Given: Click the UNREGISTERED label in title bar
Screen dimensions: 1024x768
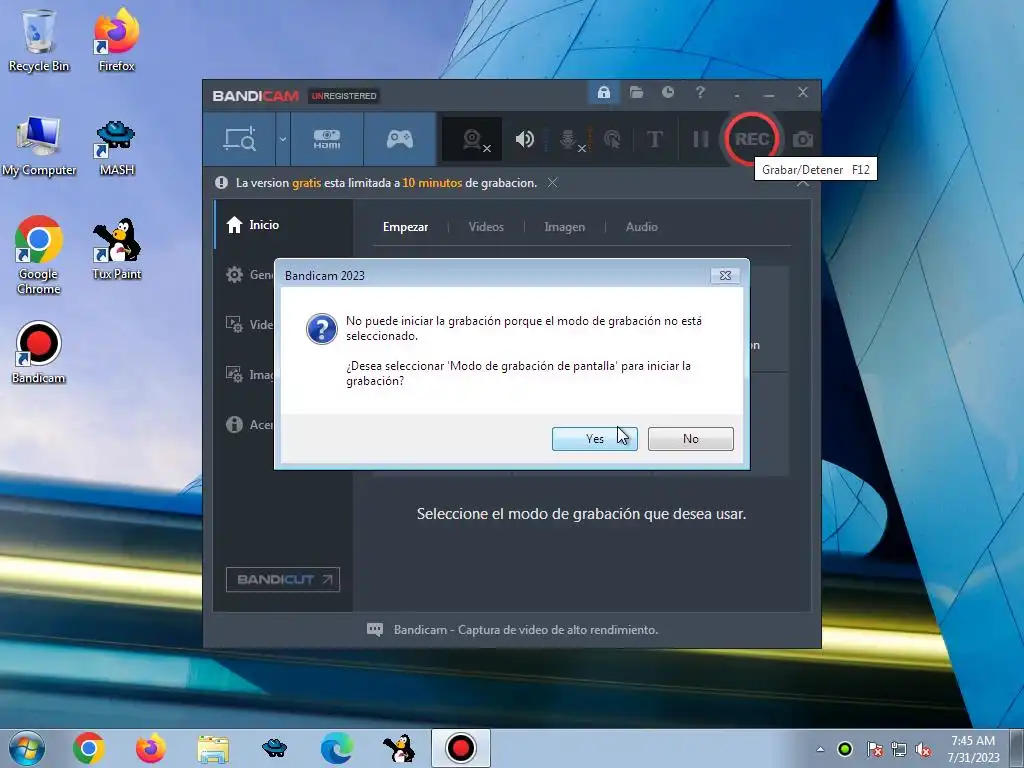Looking at the screenshot, I should 344,96.
